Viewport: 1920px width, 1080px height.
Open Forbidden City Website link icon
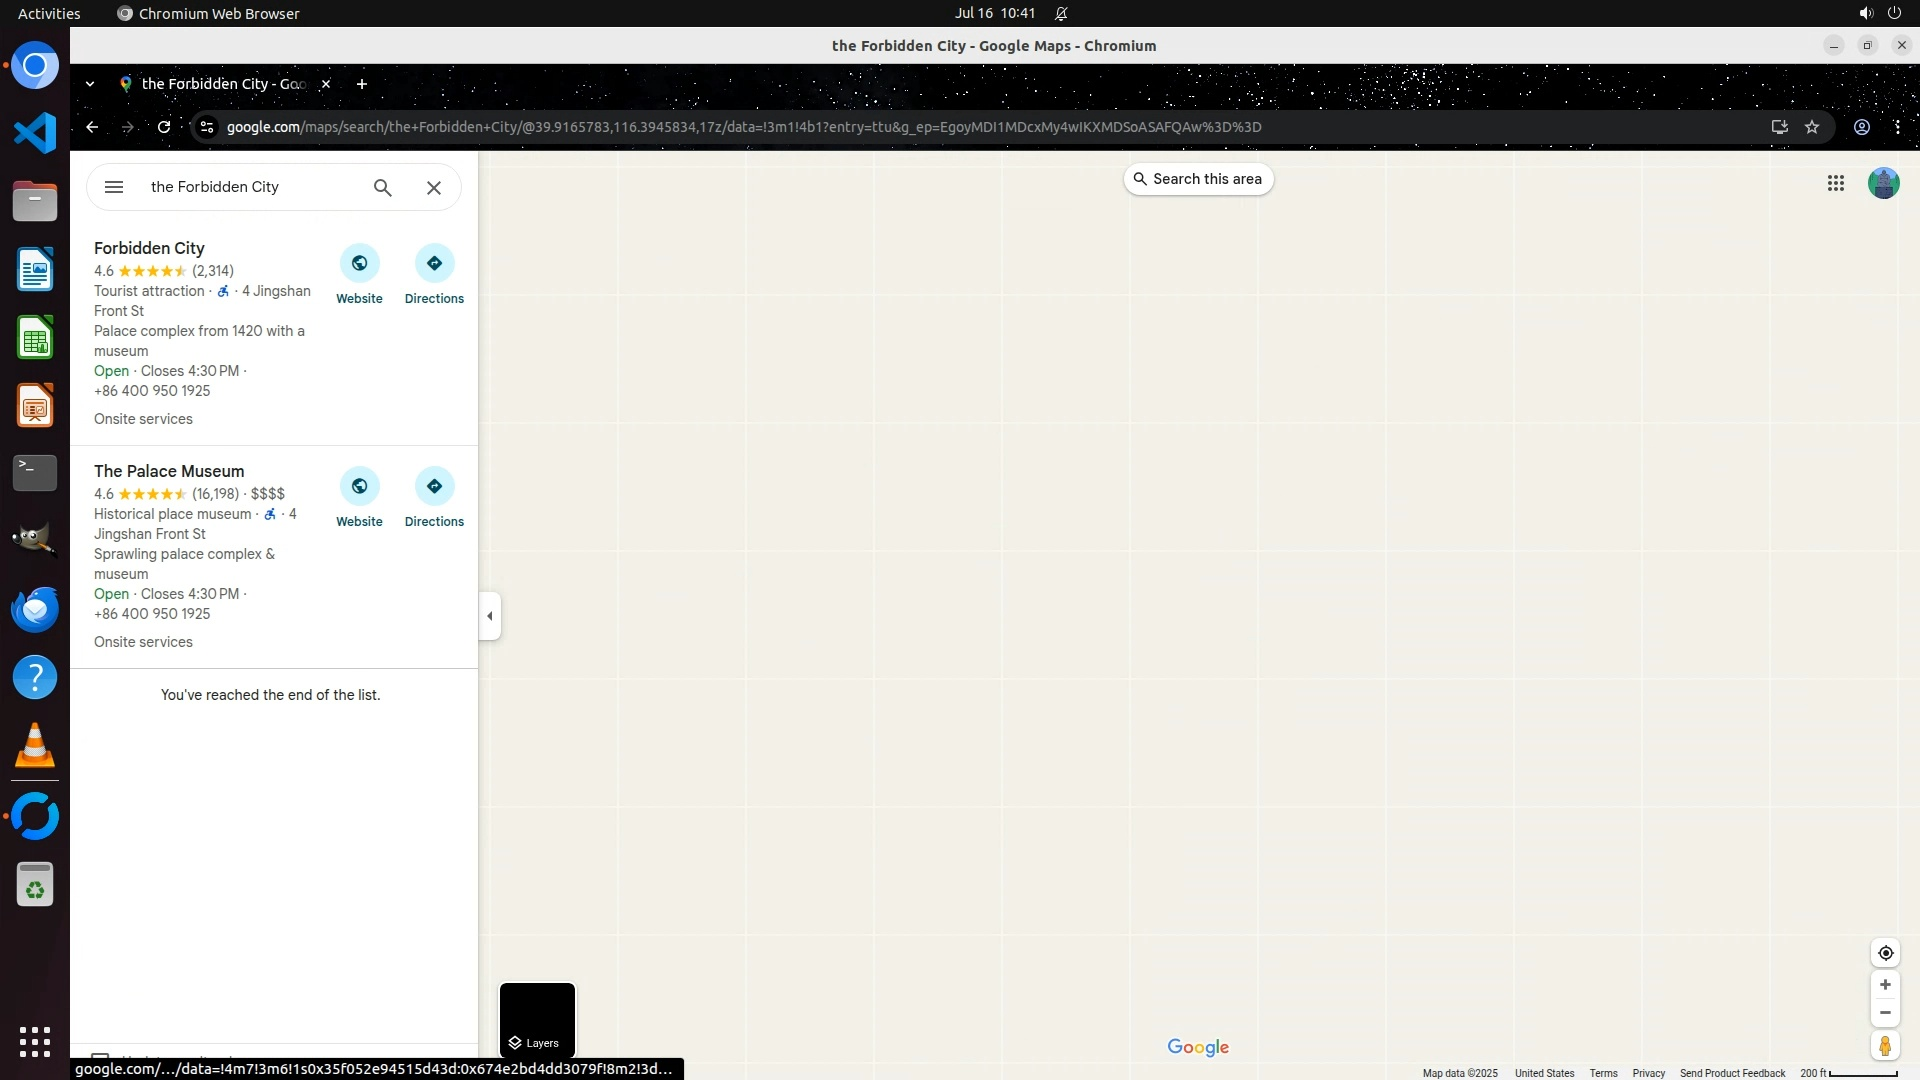(x=359, y=264)
